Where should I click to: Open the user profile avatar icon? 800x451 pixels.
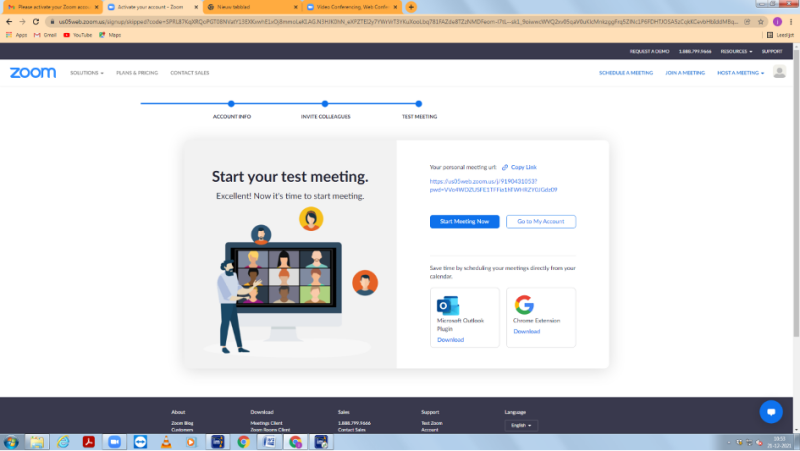click(x=779, y=72)
